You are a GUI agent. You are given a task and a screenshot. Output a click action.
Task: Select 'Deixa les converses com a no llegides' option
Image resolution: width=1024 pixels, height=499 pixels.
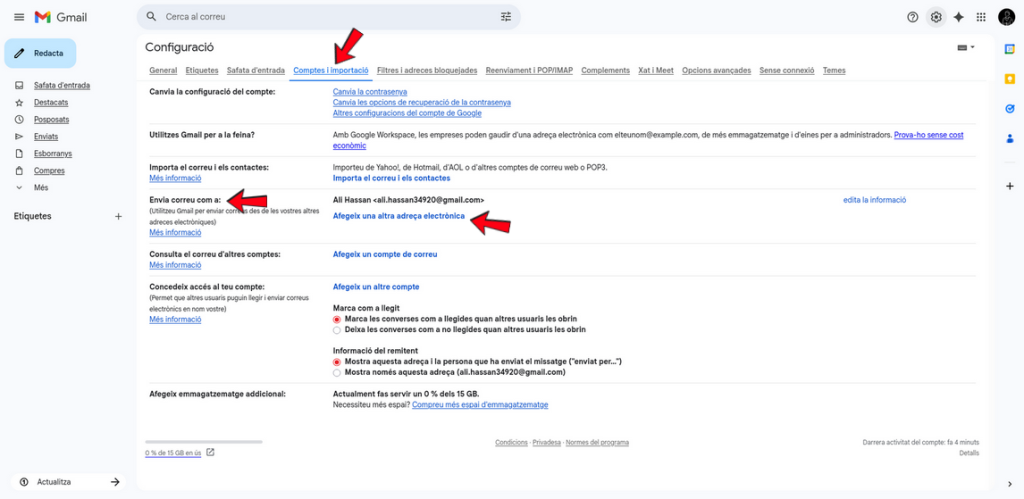coord(337,329)
